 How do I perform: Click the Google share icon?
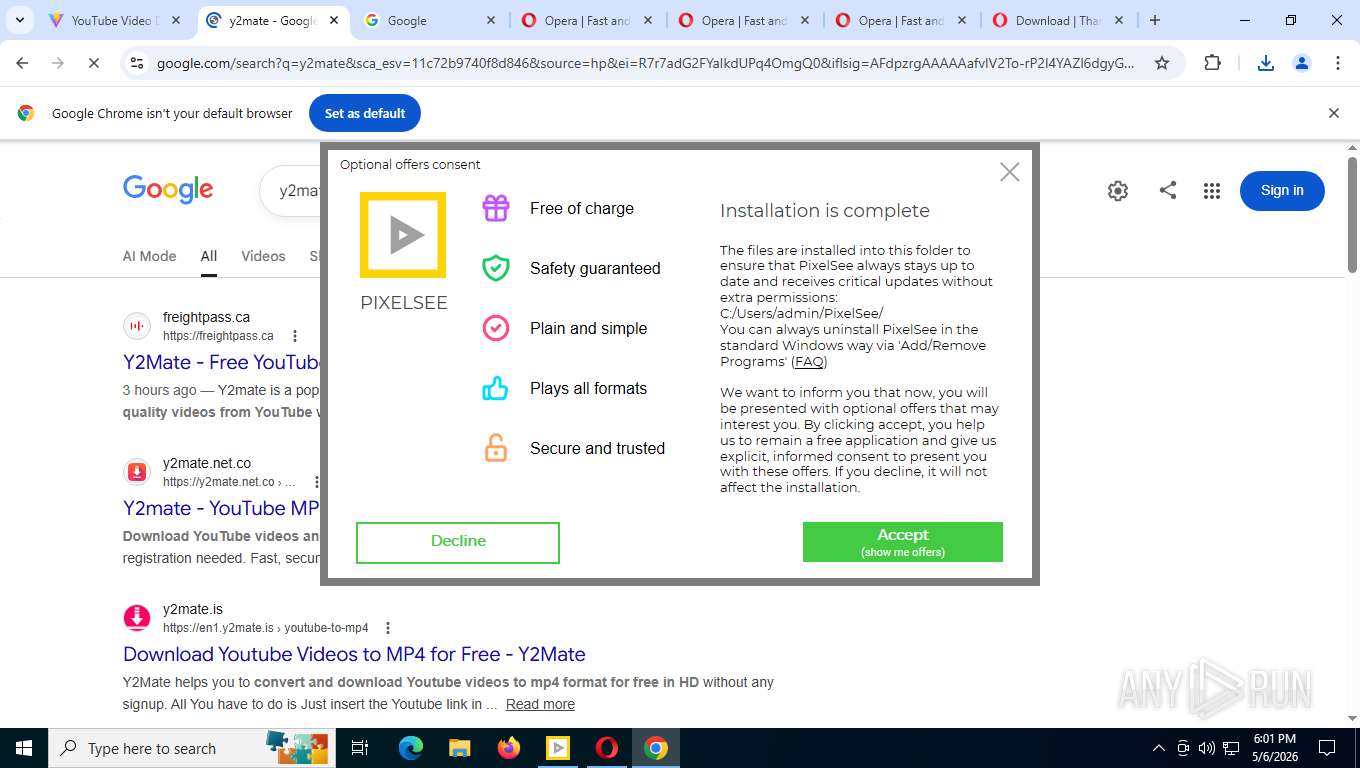(x=1167, y=190)
